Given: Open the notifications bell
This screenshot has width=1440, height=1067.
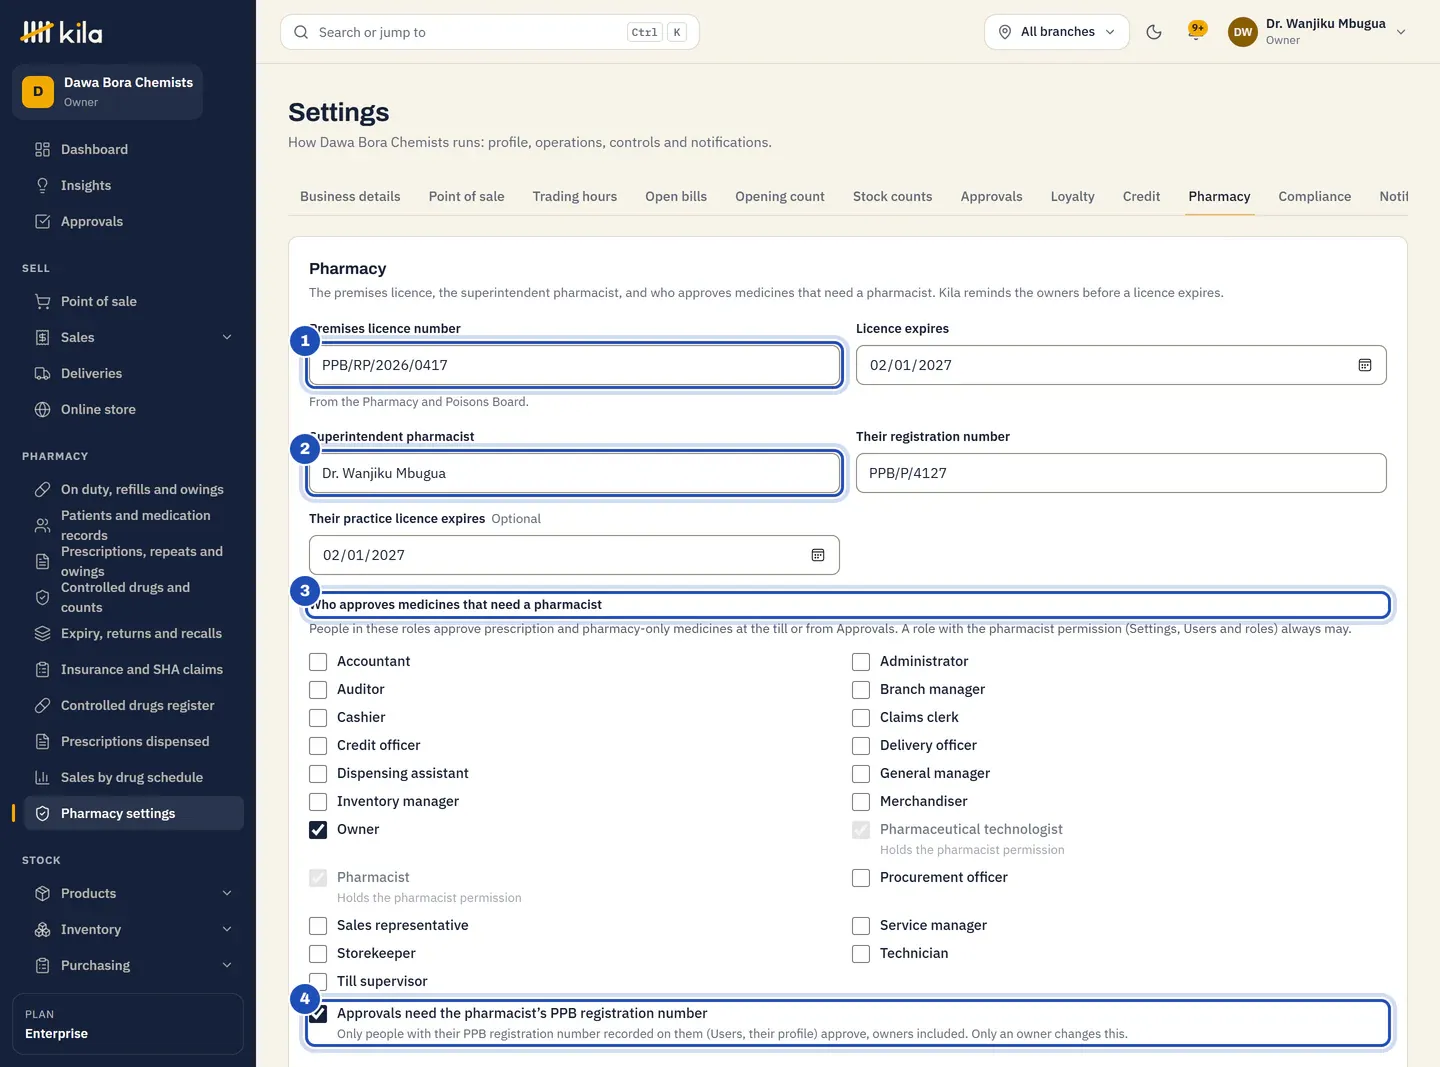Looking at the screenshot, I should coord(1196,32).
